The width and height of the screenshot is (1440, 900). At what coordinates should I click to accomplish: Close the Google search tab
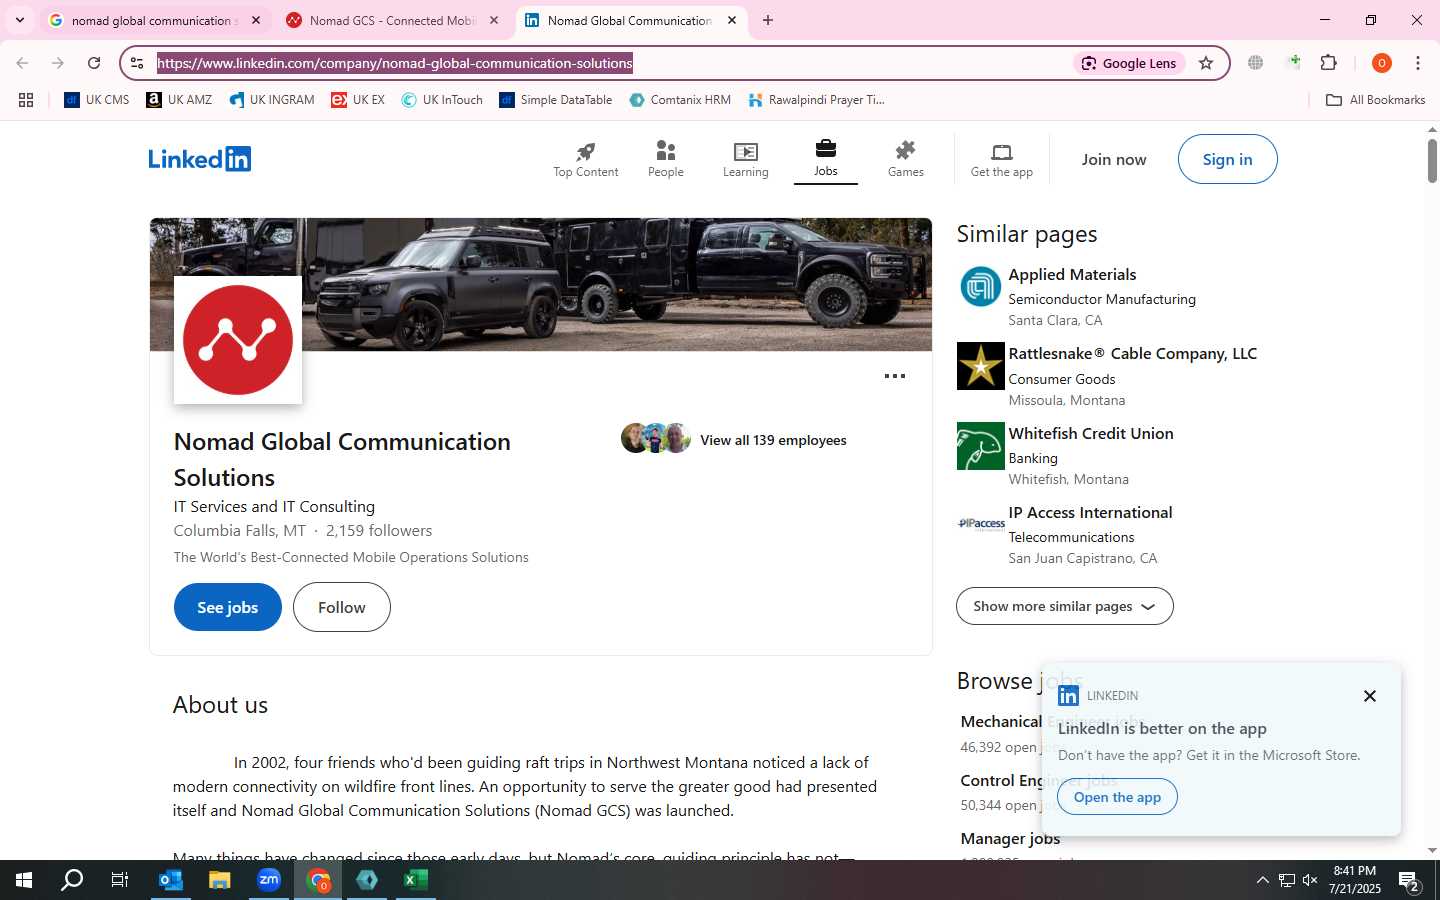[256, 20]
